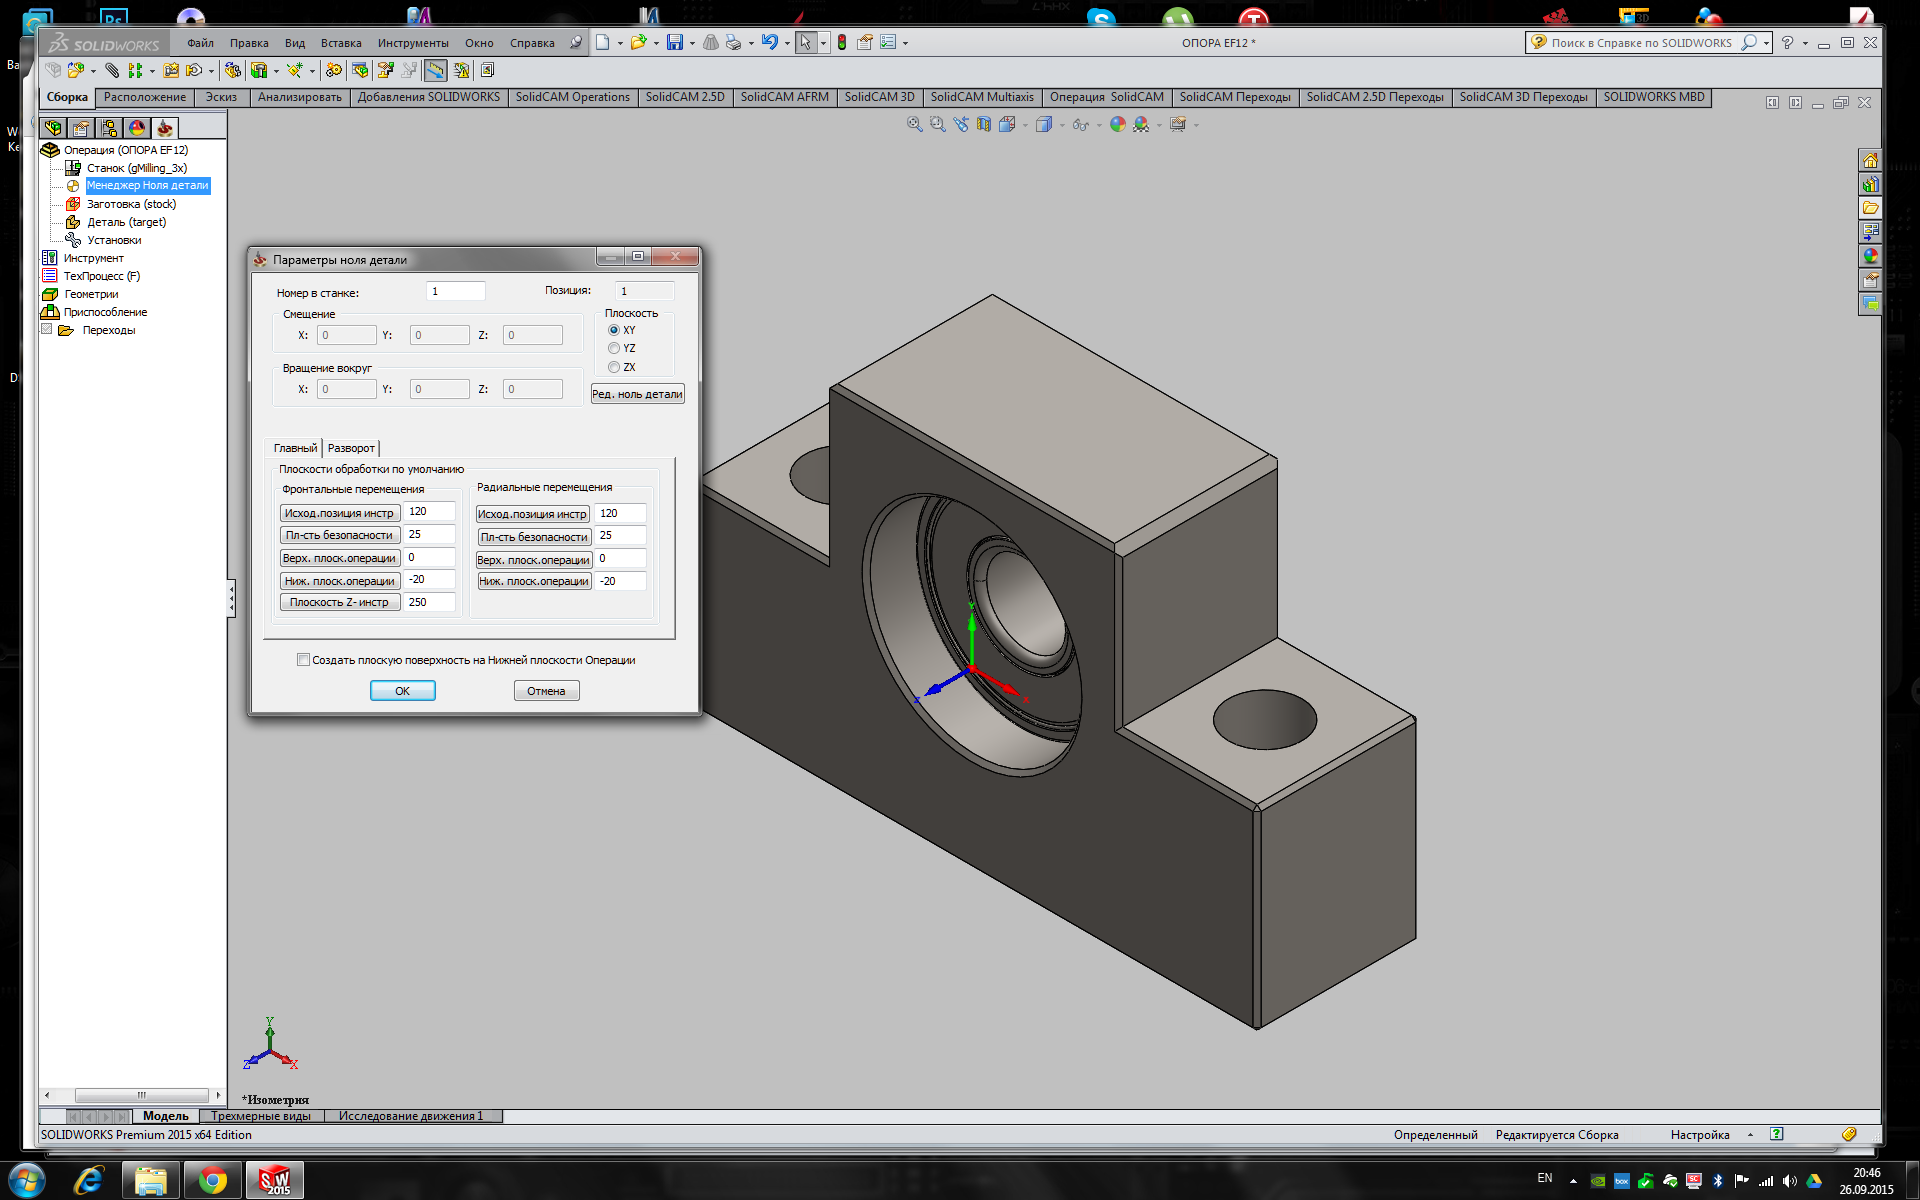Open the Инструменты menu
The height and width of the screenshot is (1200, 1920).
click(x=412, y=43)
